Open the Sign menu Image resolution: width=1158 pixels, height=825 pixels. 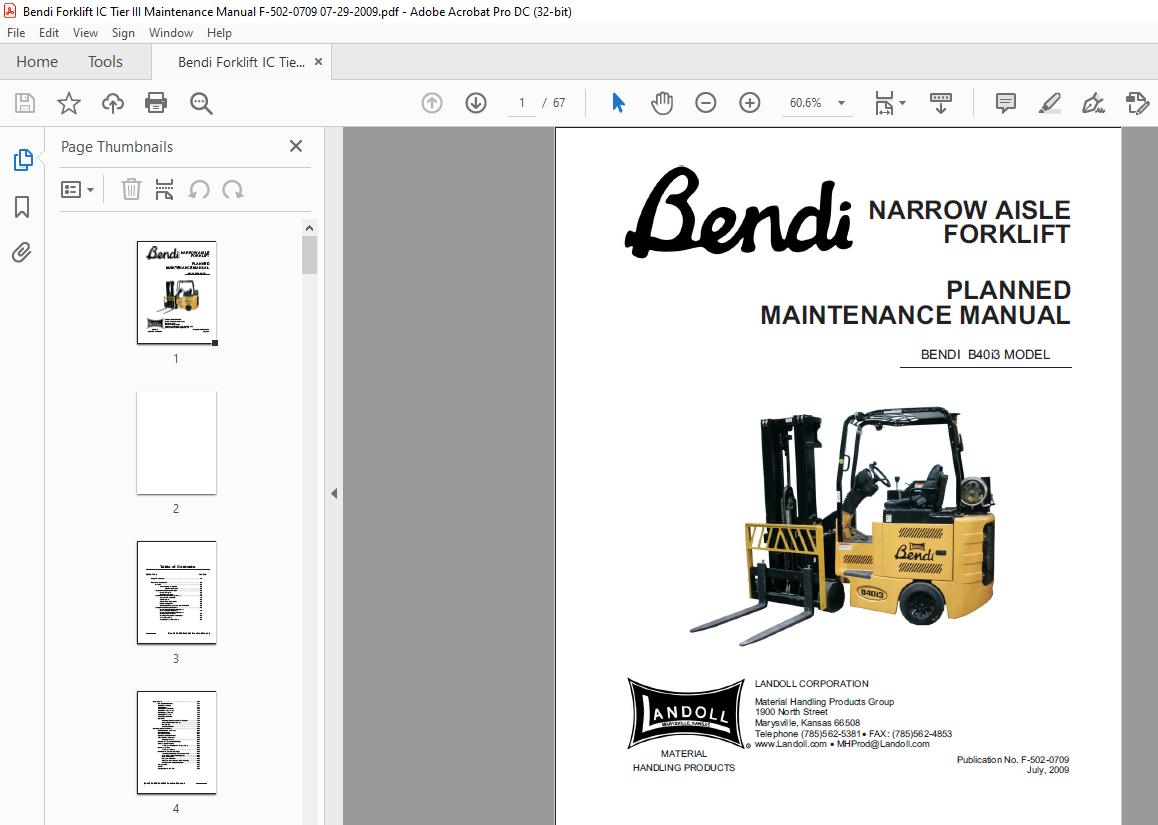click(x=123, y=32)
